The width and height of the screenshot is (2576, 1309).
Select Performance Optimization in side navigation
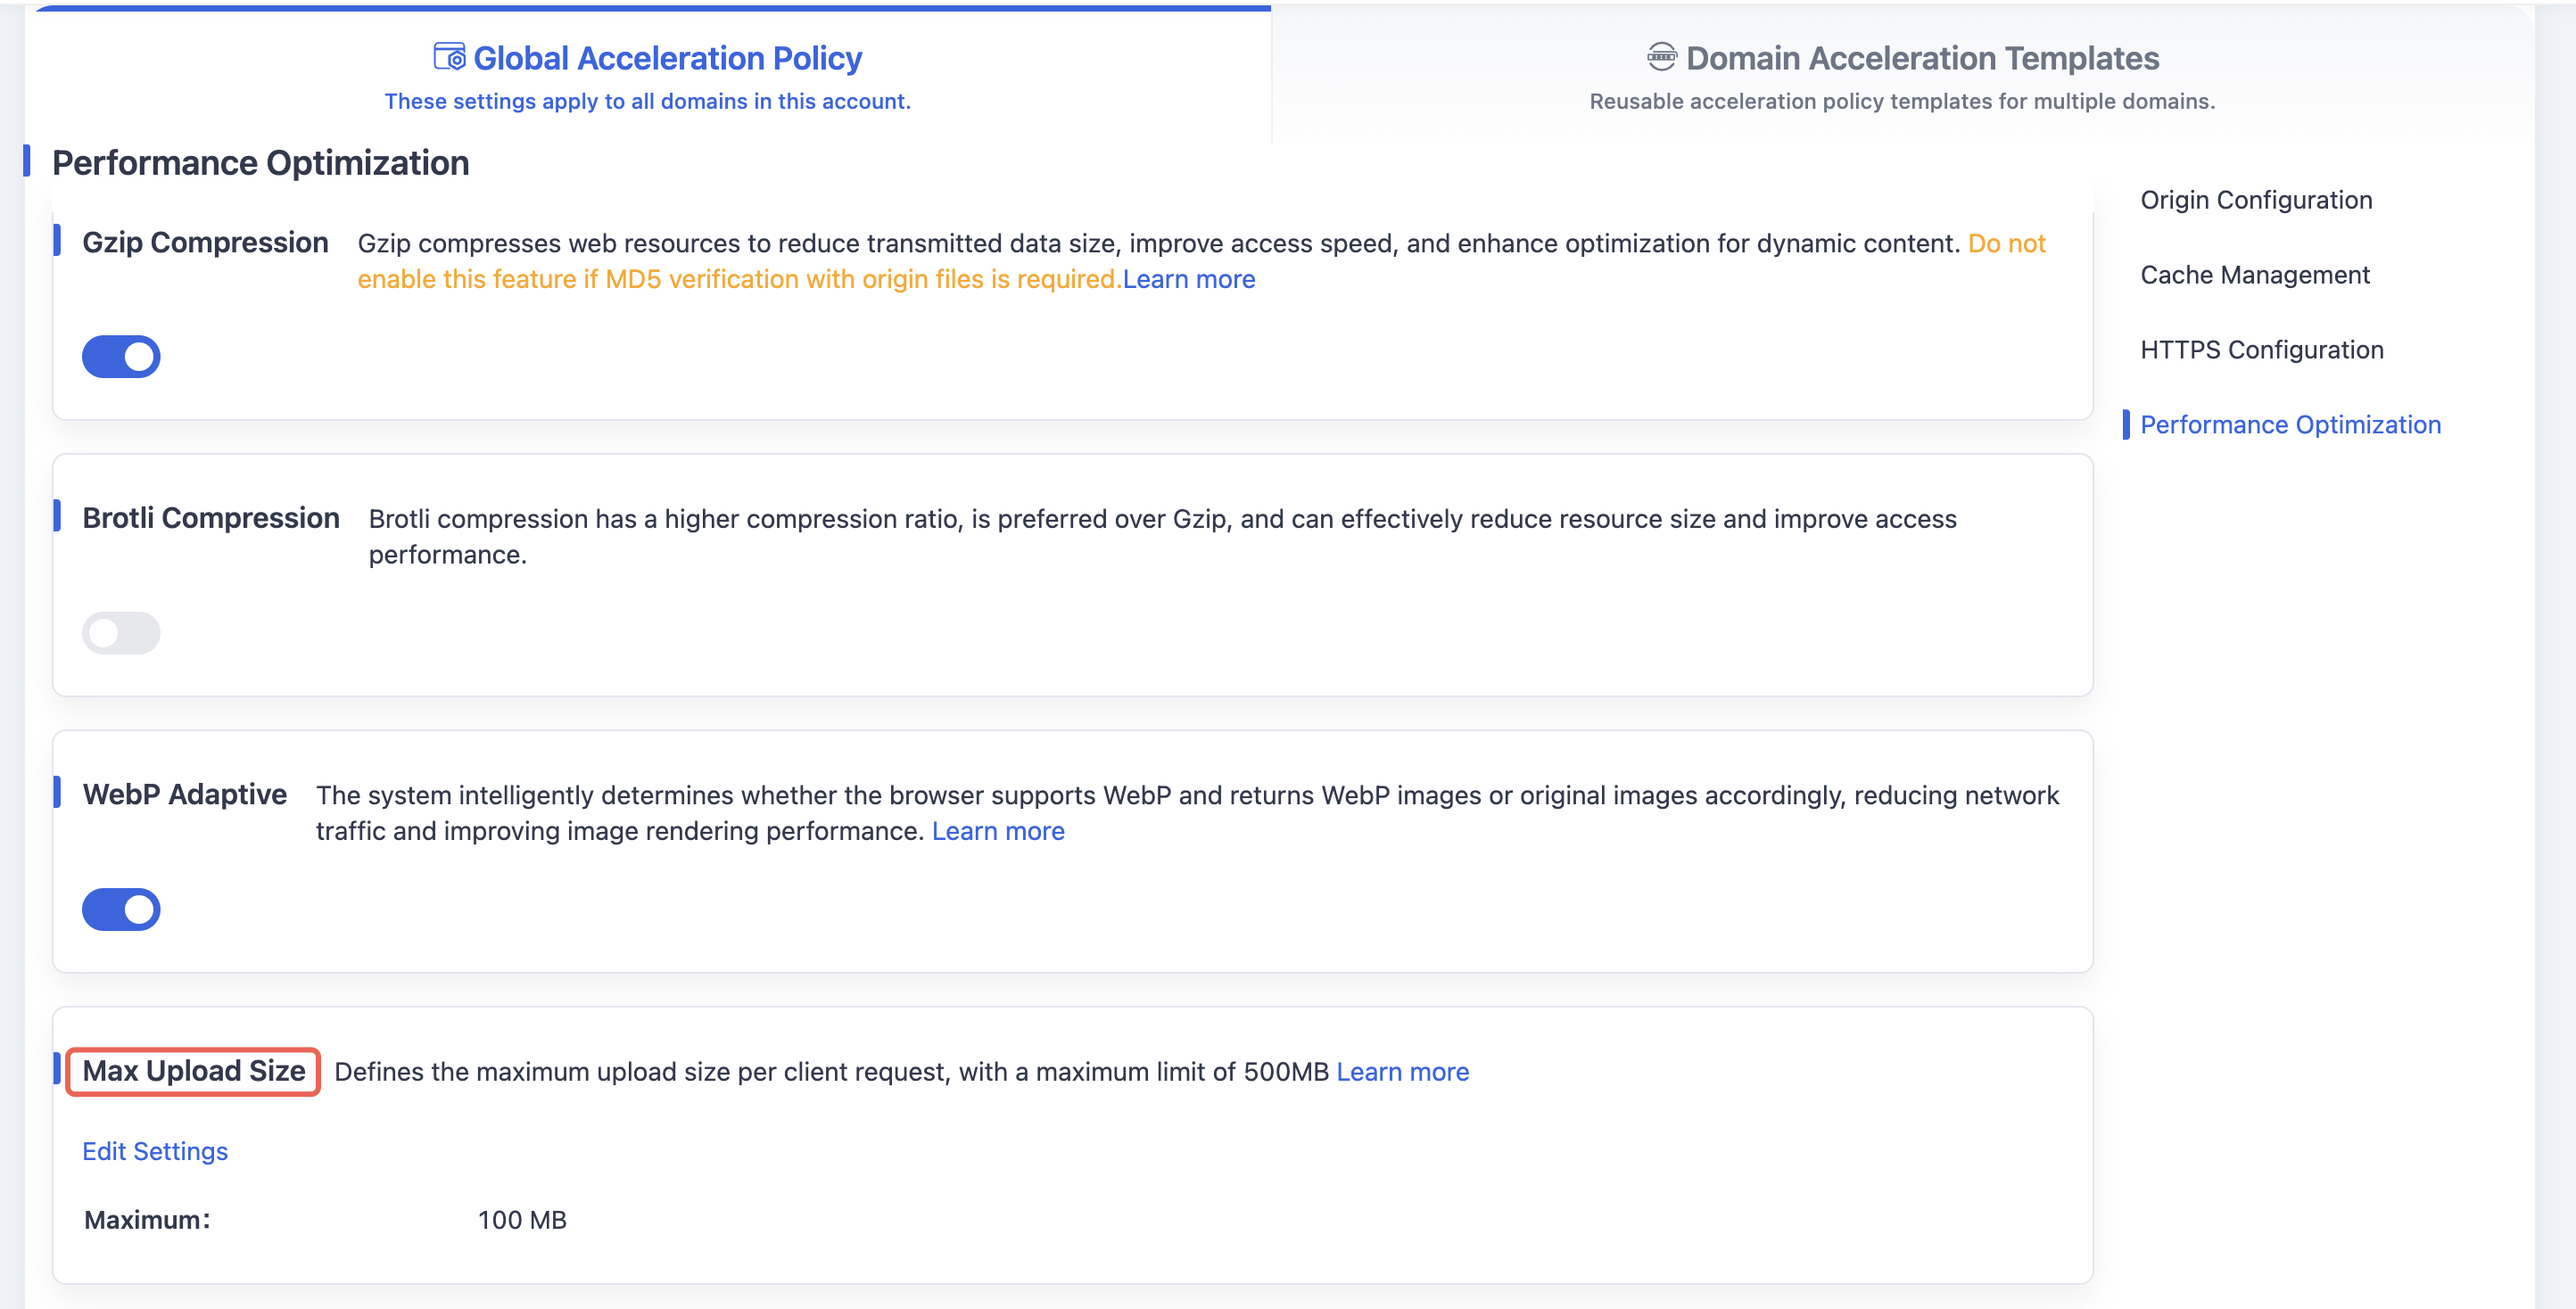(2290, 425)
